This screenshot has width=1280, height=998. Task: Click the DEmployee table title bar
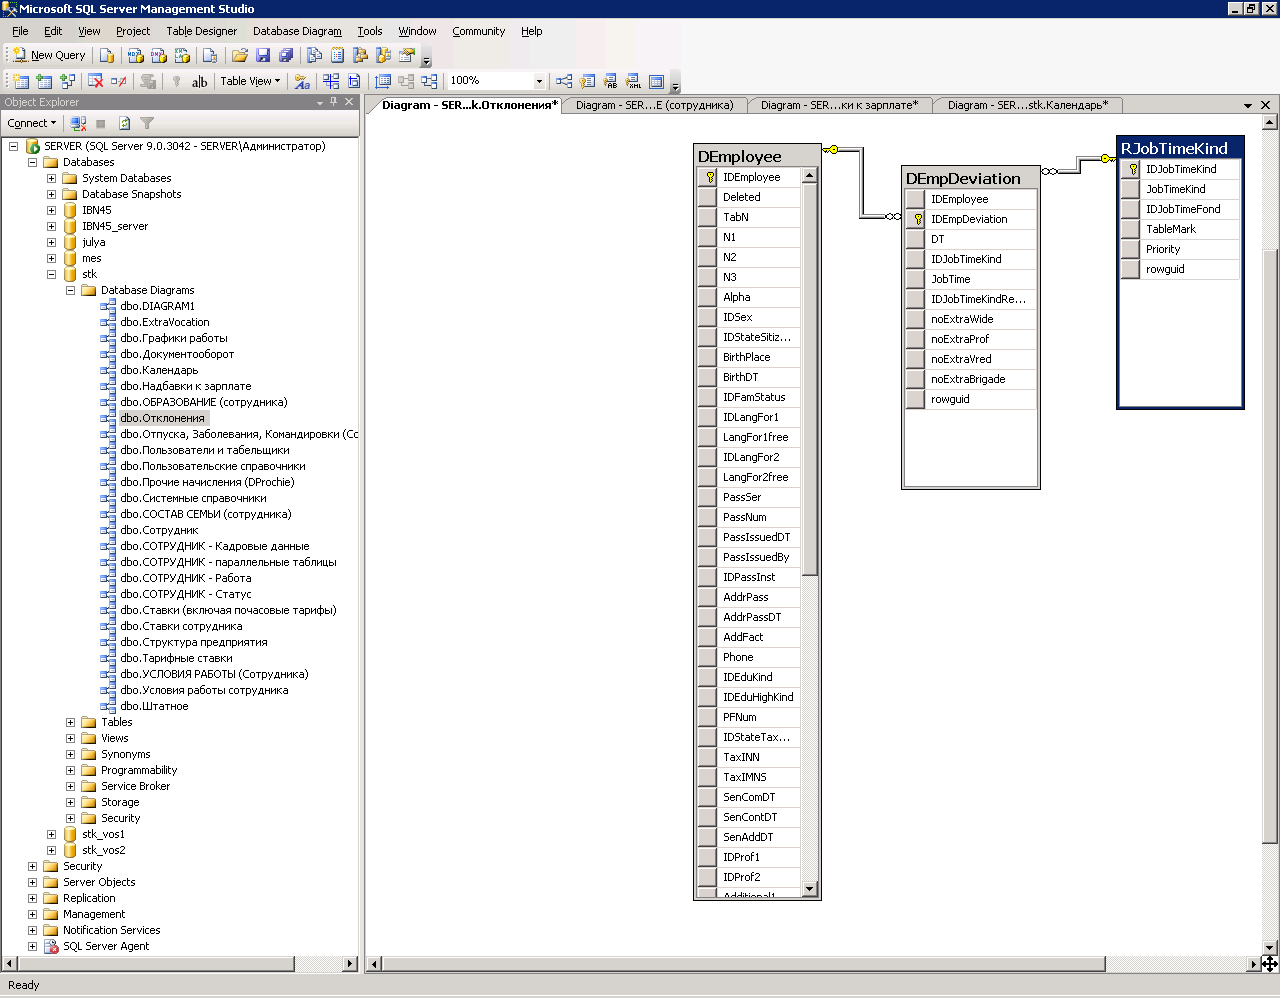757,156
